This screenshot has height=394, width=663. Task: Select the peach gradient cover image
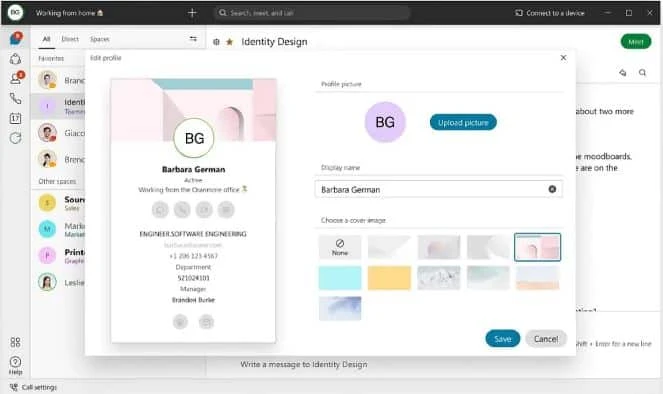click(x=537, y=278)
